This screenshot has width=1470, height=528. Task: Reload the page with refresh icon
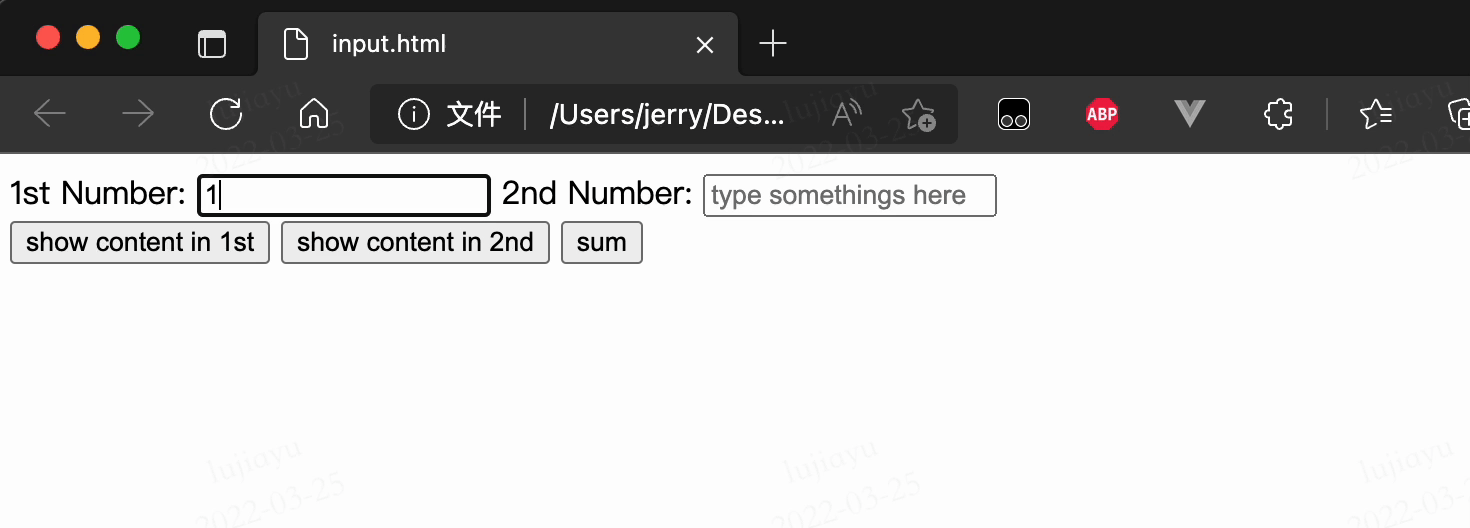point(226,114)
